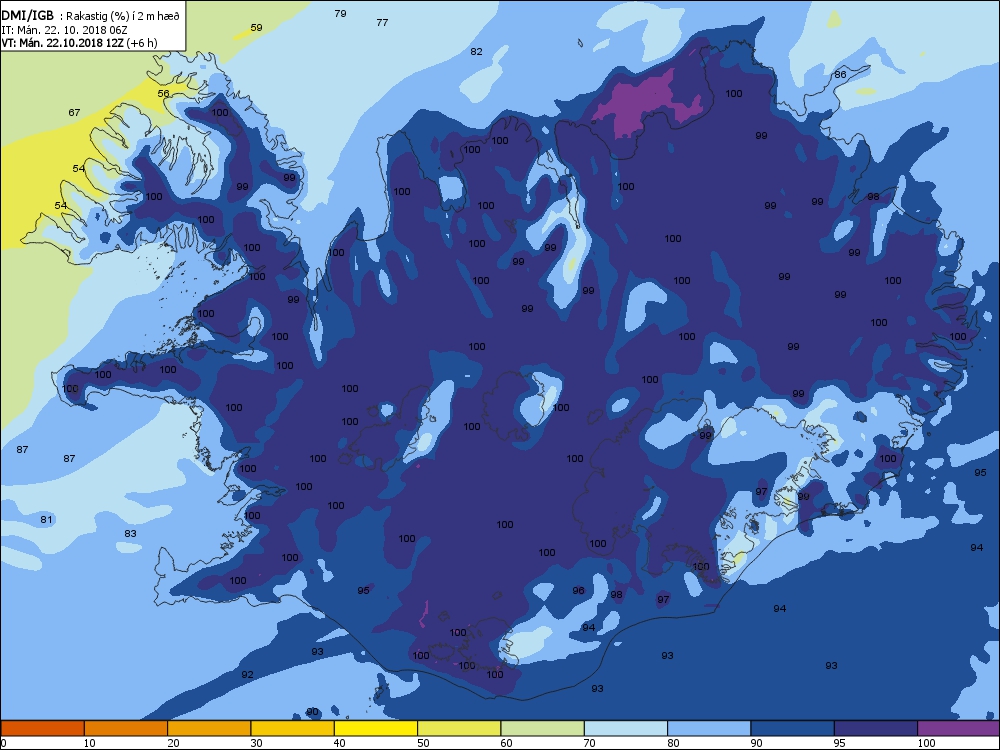Select the map value 96
The height and width of the screenshot is (750, 1000).
coord(578,591)
